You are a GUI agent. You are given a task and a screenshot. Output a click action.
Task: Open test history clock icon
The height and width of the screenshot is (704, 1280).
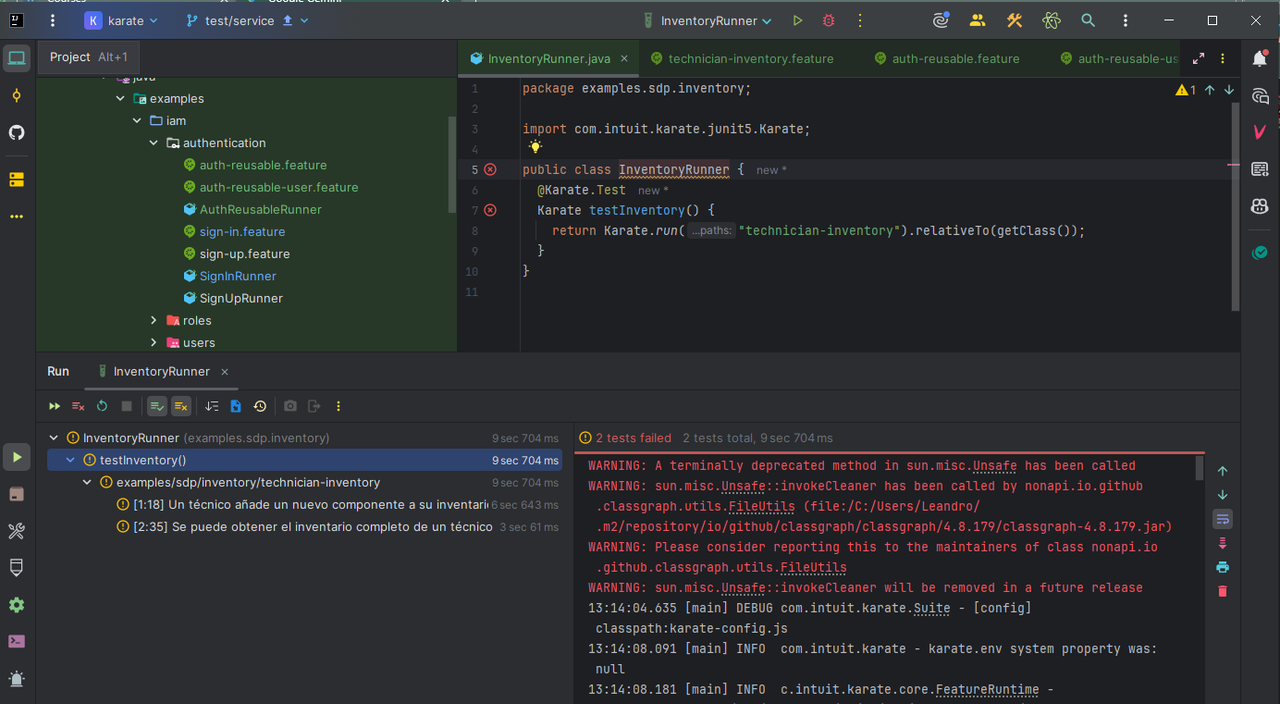[x=260, y=406]
